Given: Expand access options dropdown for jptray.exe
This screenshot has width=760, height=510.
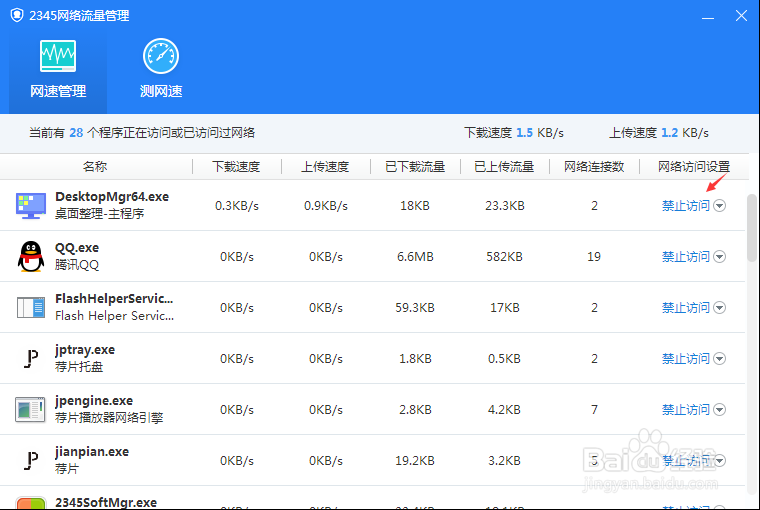Looking at the screenshot, I should (x=720, y=359).
